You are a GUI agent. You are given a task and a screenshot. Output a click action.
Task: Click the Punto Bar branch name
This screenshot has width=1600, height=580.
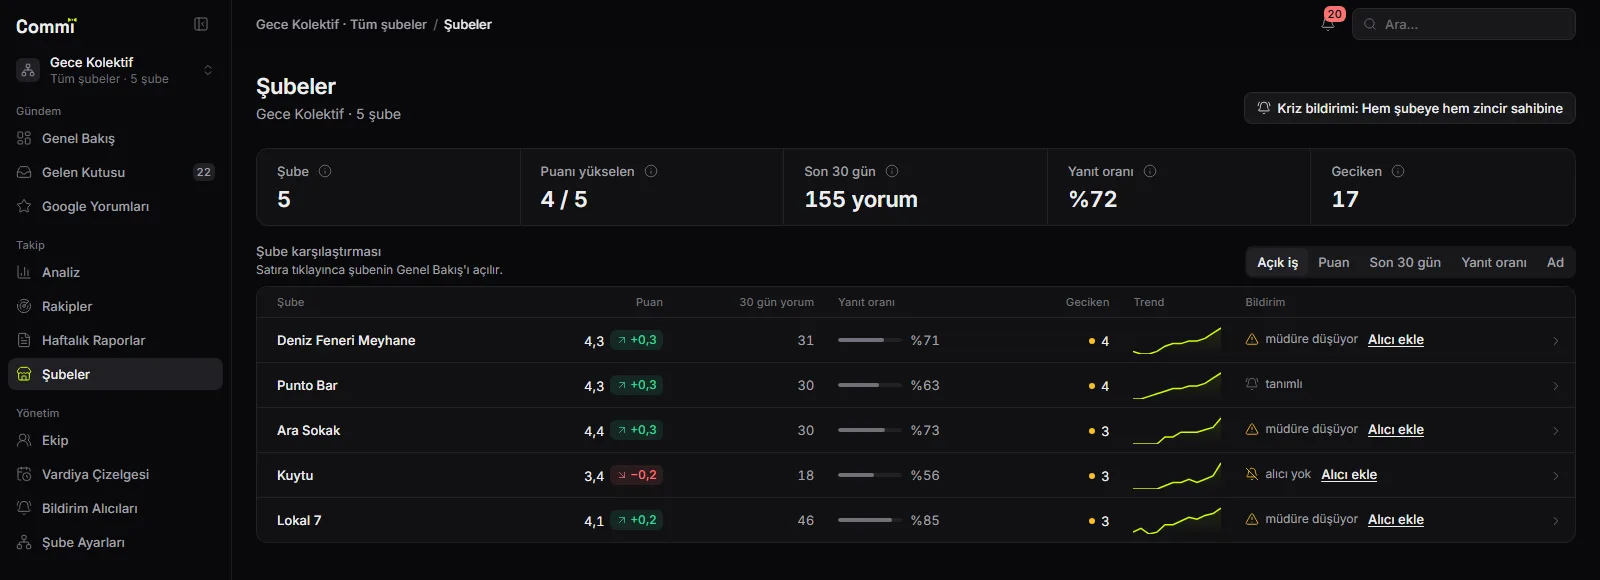[307, 385]
